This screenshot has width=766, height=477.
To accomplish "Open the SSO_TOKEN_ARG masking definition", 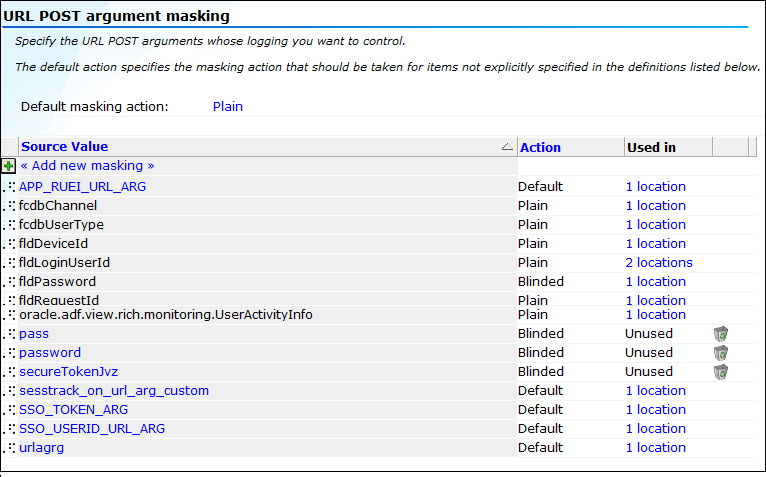I will tap(73, 410).
